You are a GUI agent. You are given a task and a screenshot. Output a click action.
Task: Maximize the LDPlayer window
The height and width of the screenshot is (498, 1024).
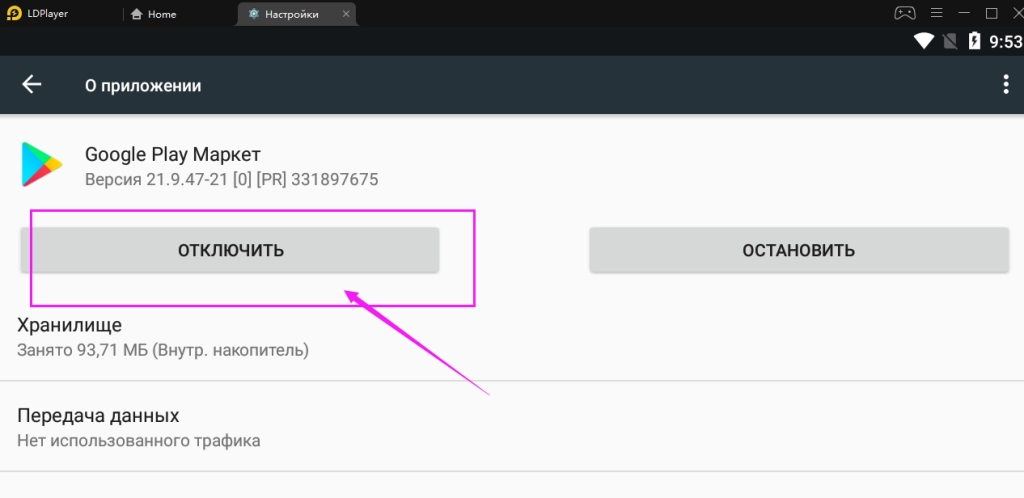[991, 13]
